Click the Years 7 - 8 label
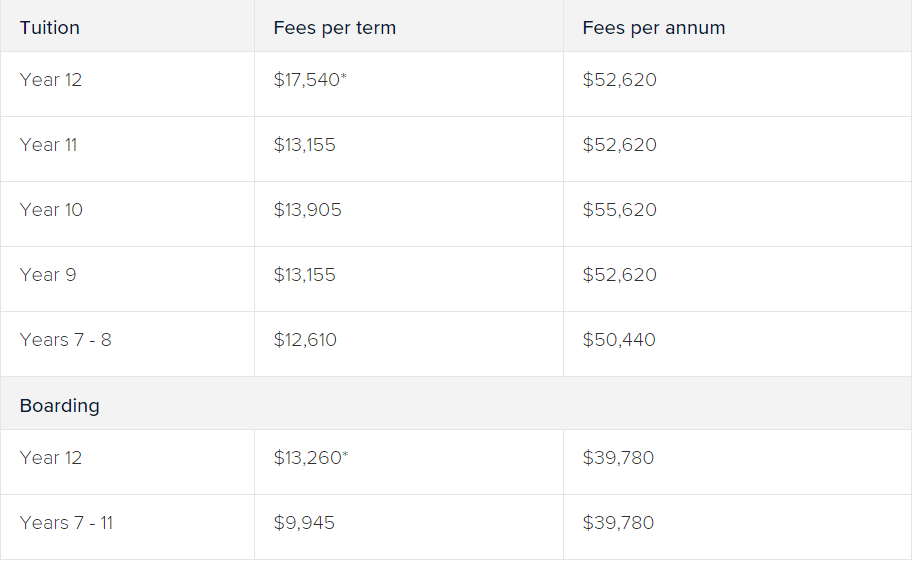916x563 pixels. 65,340
